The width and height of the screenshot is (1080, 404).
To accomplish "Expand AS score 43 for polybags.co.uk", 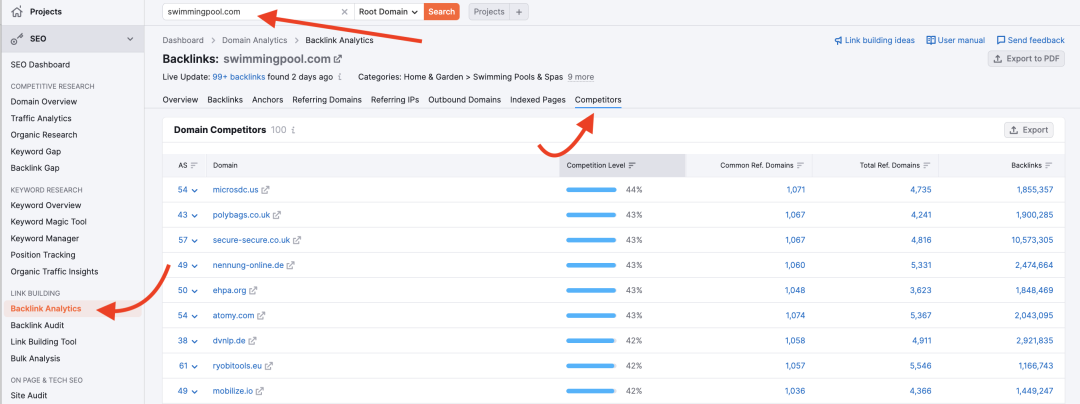I will click(x=187, y=215).
